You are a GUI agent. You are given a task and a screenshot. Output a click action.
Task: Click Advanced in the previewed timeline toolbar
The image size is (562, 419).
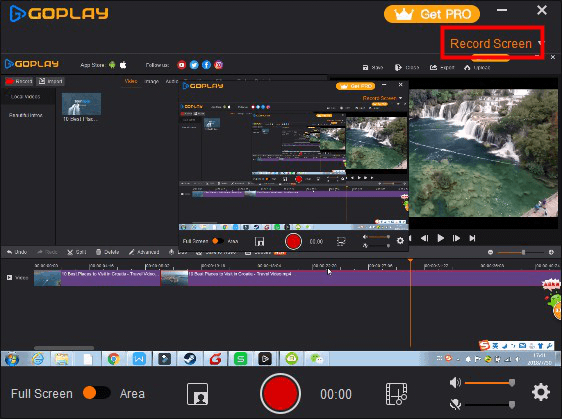point(144,252)
